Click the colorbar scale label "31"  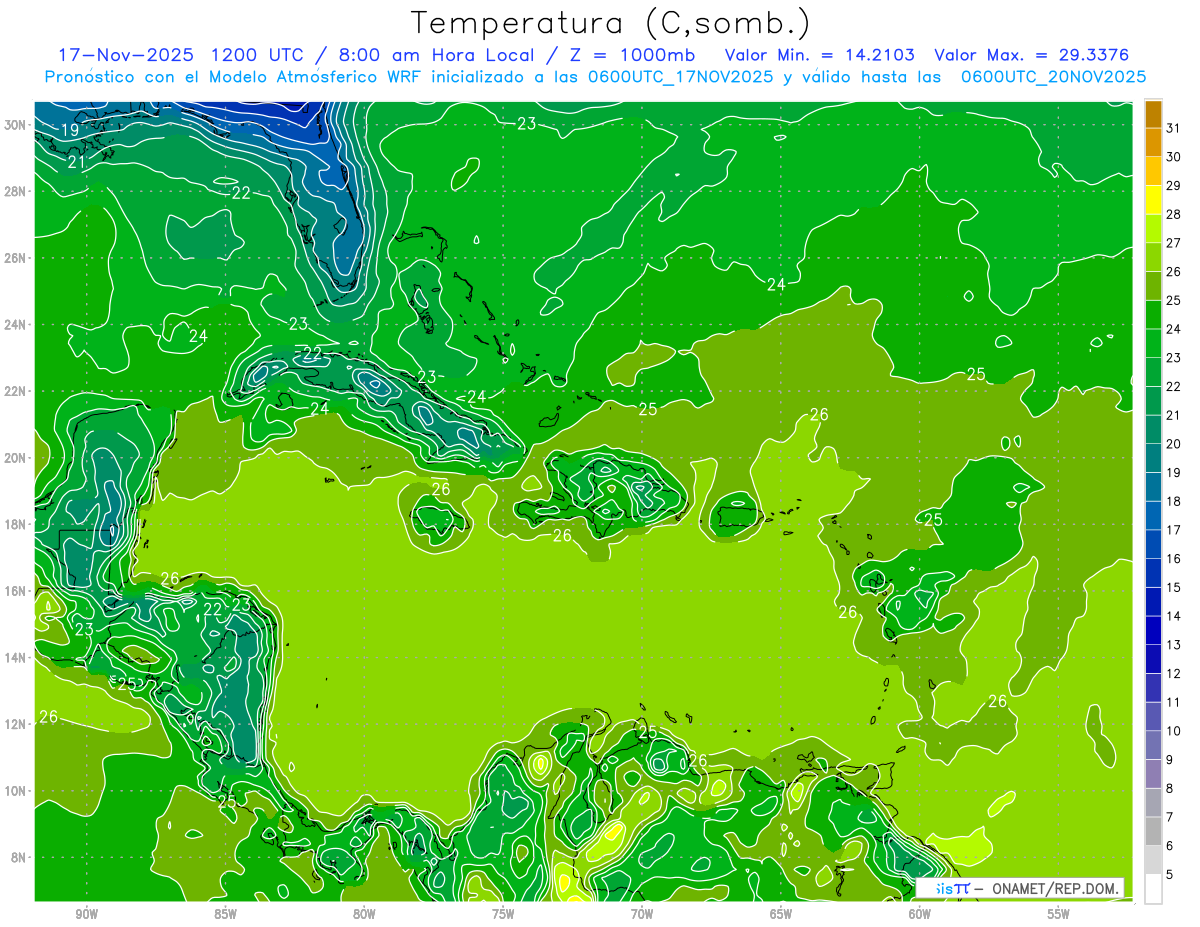click(x=1173, y=128)
